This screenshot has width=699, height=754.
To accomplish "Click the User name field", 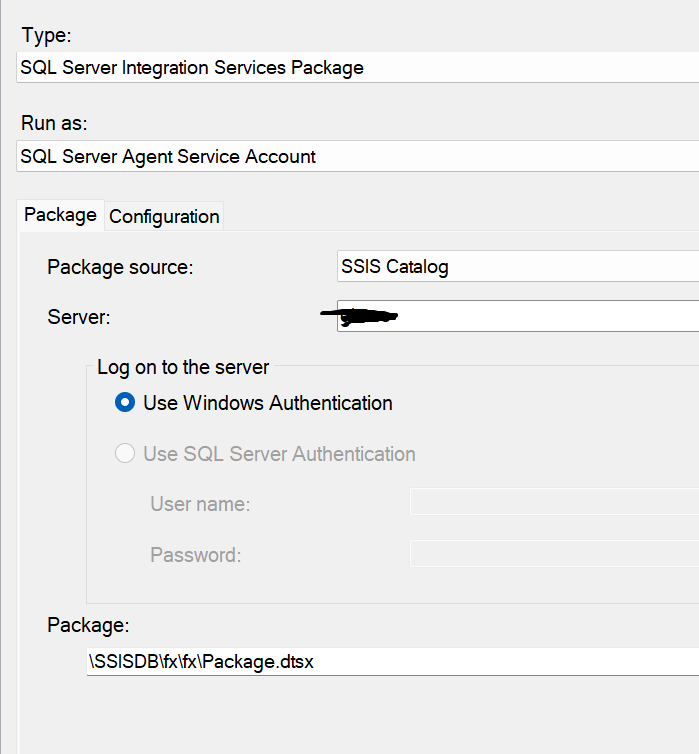I will 554,502.
